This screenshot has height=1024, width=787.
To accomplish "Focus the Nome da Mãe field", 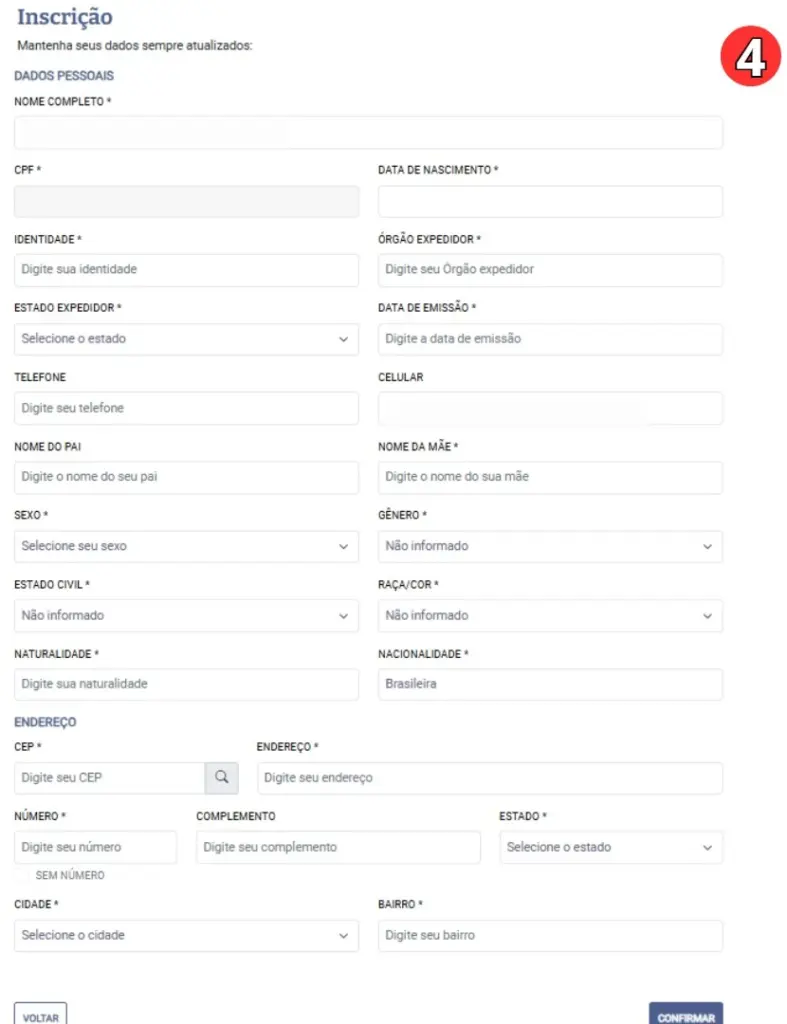I will (x=550, y=478).
